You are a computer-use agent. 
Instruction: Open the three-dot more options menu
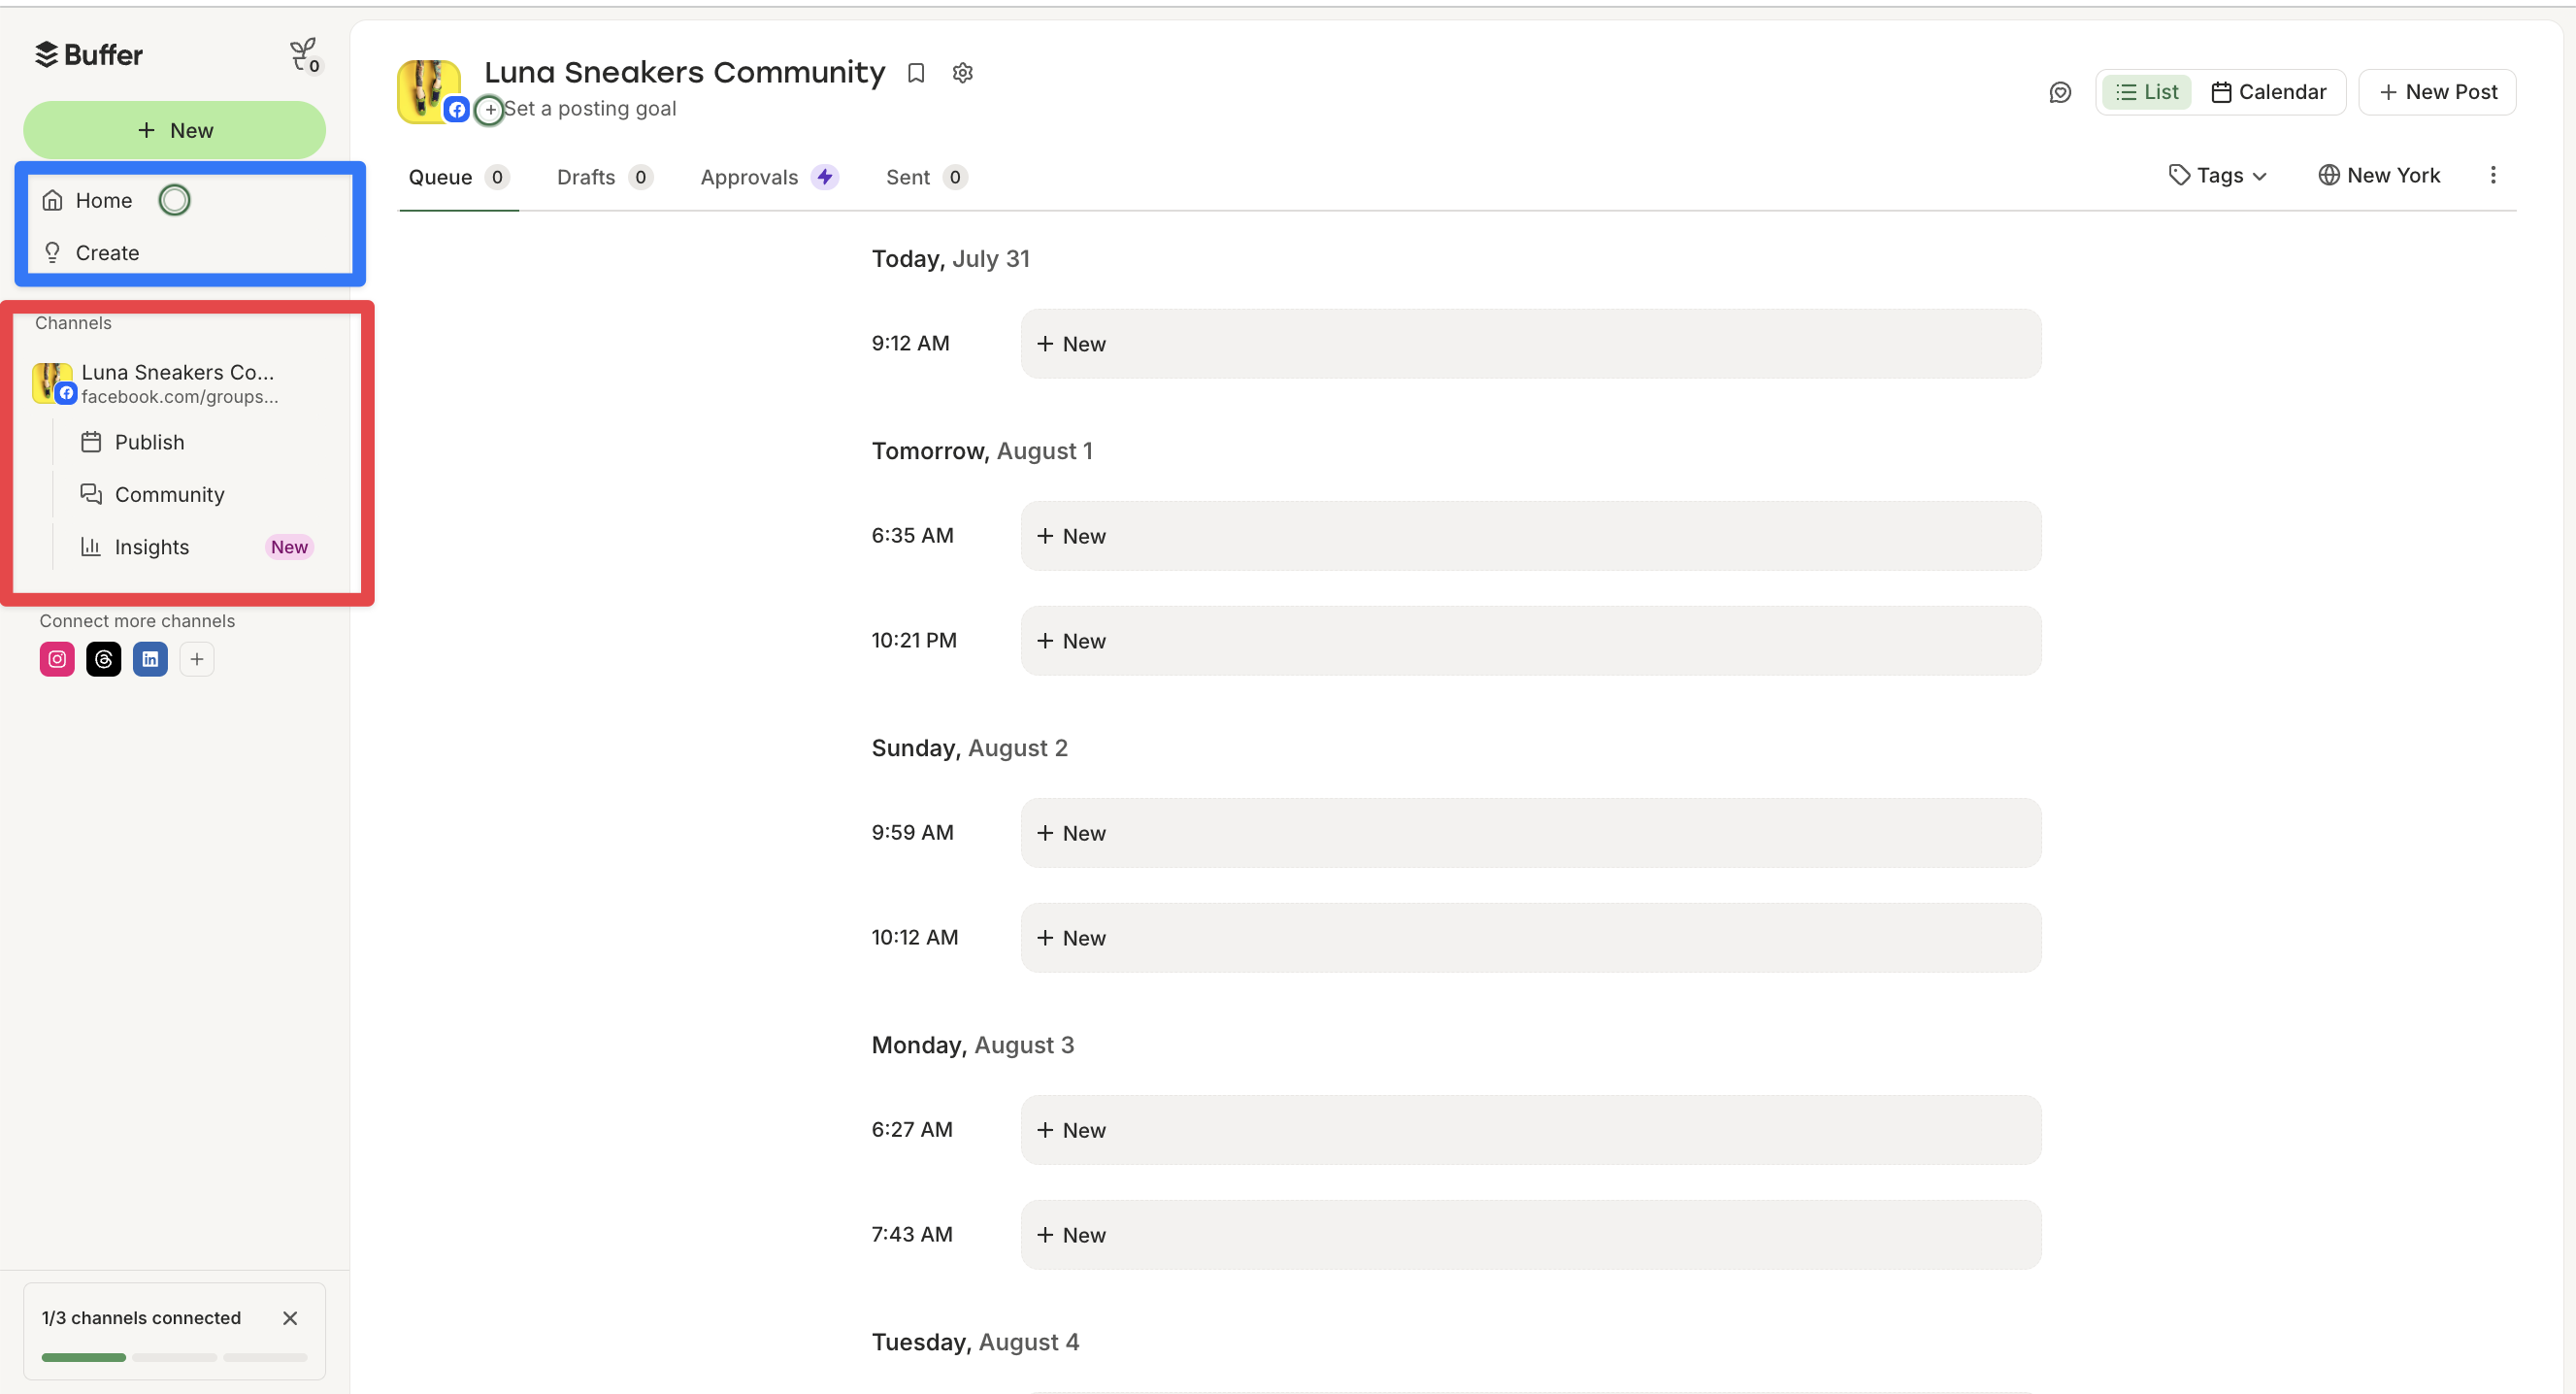[2493, 175]
